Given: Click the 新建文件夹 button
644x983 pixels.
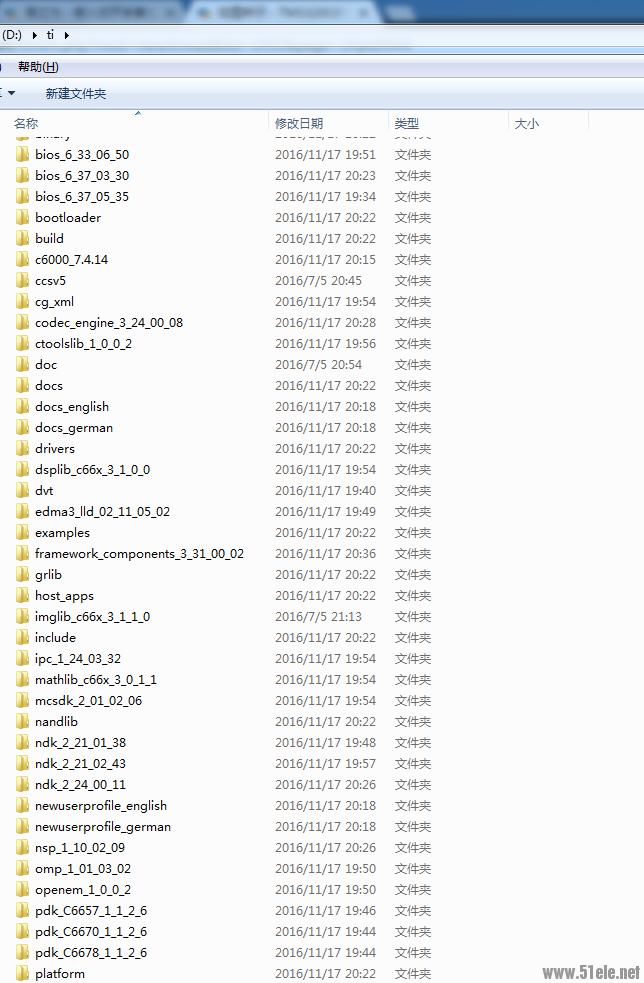Looking at the screenshot, I should point(76,93).
